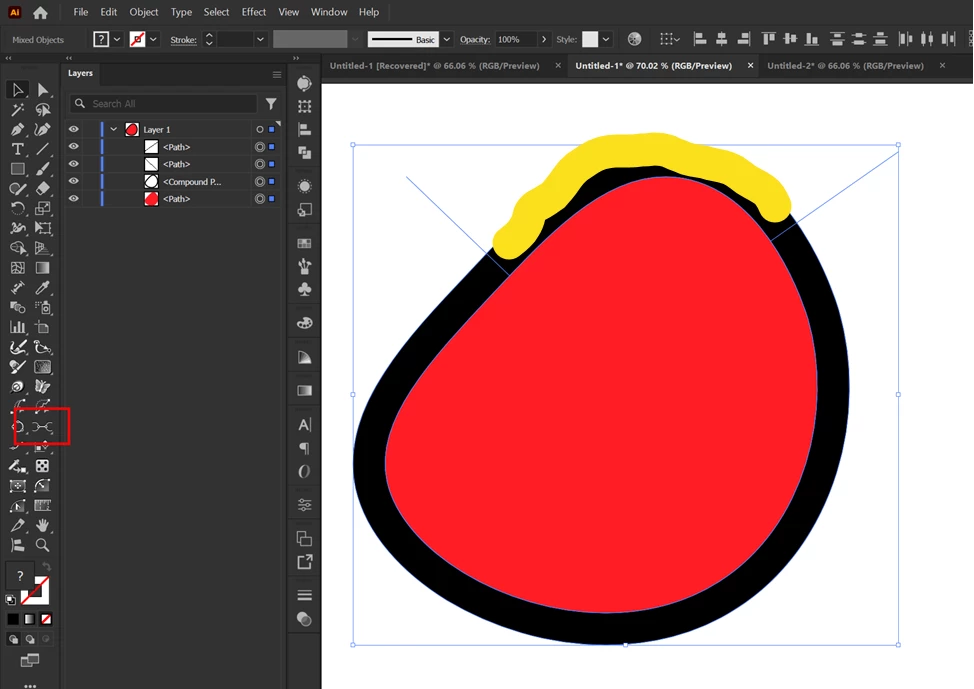Open the Object menu
The width and height of the screenshot is (974, 689).
143,12
